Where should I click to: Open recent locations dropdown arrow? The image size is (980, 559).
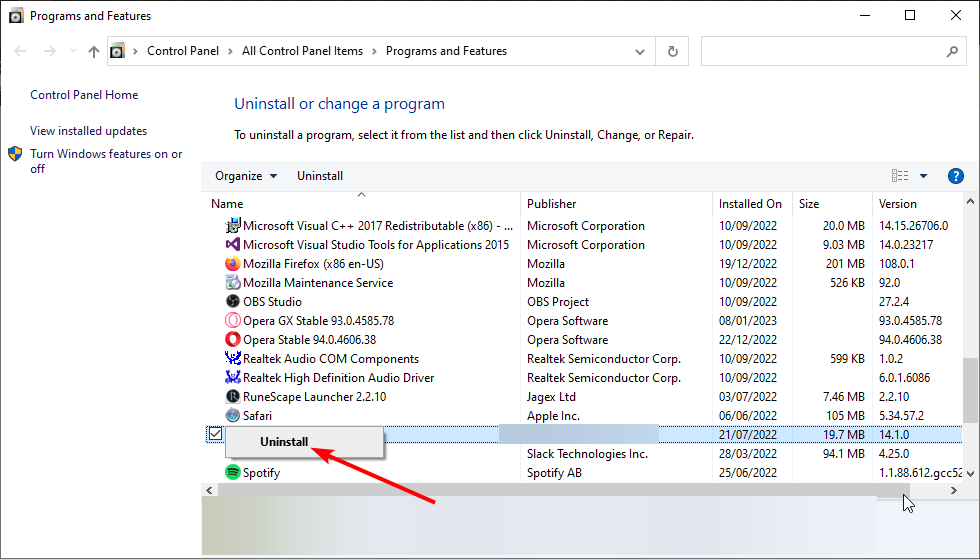tap(73, 51)
